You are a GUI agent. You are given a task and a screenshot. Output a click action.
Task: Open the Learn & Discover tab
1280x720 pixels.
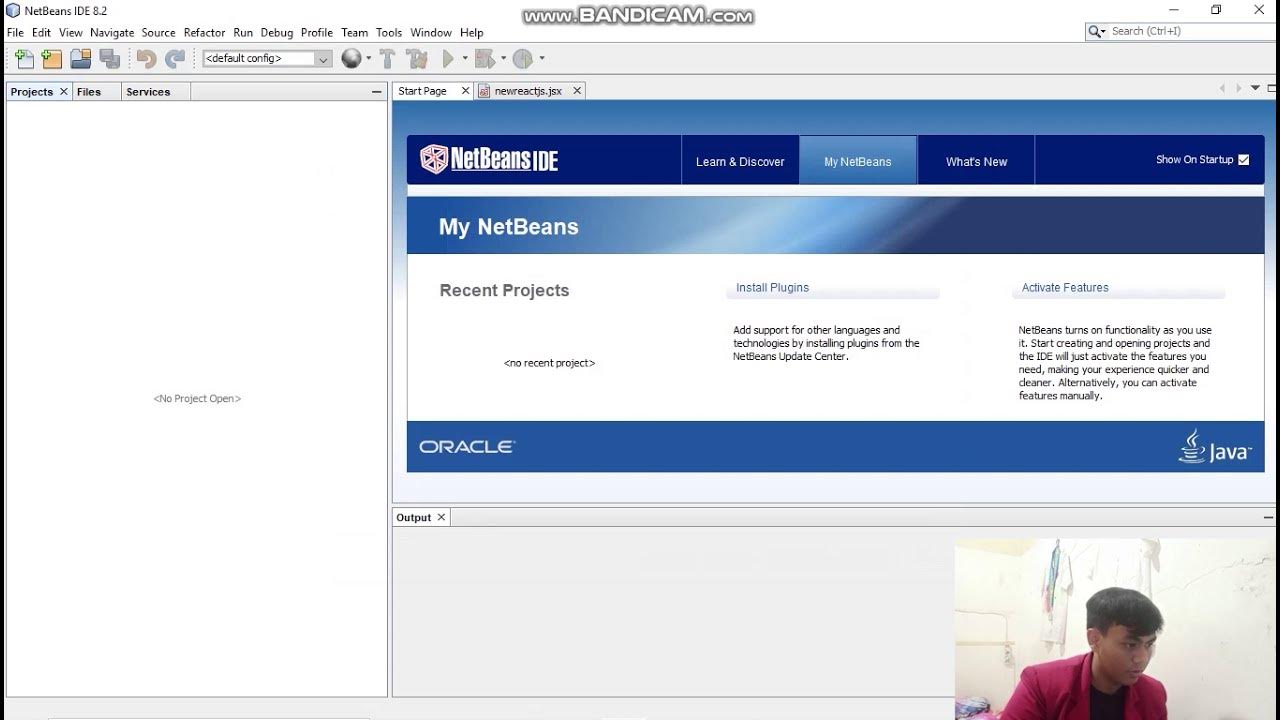740,161
